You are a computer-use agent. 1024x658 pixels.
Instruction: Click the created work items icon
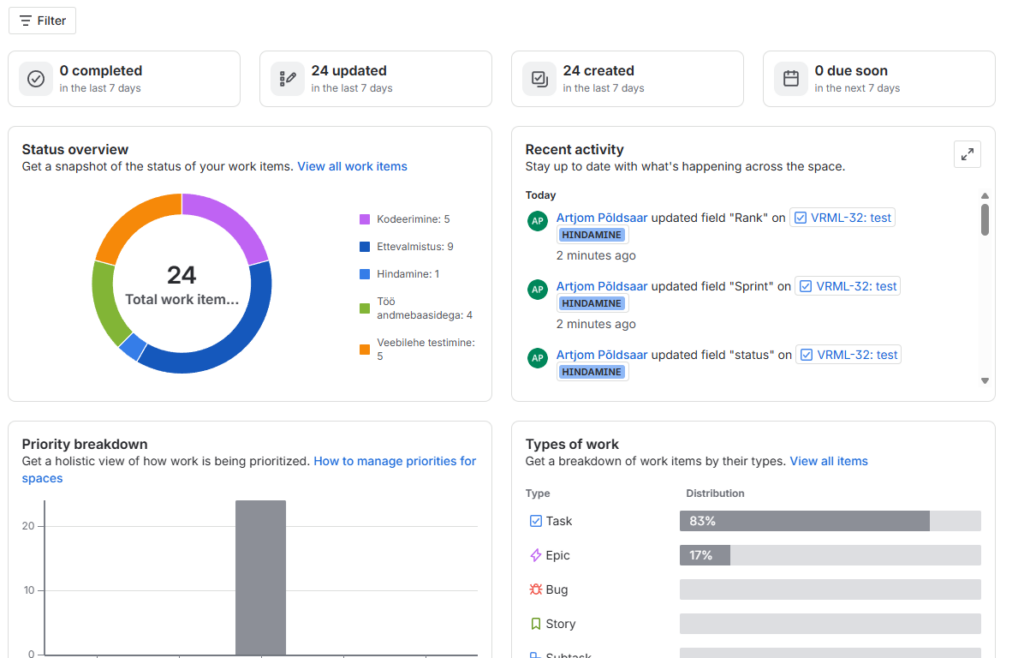point(540,79)
